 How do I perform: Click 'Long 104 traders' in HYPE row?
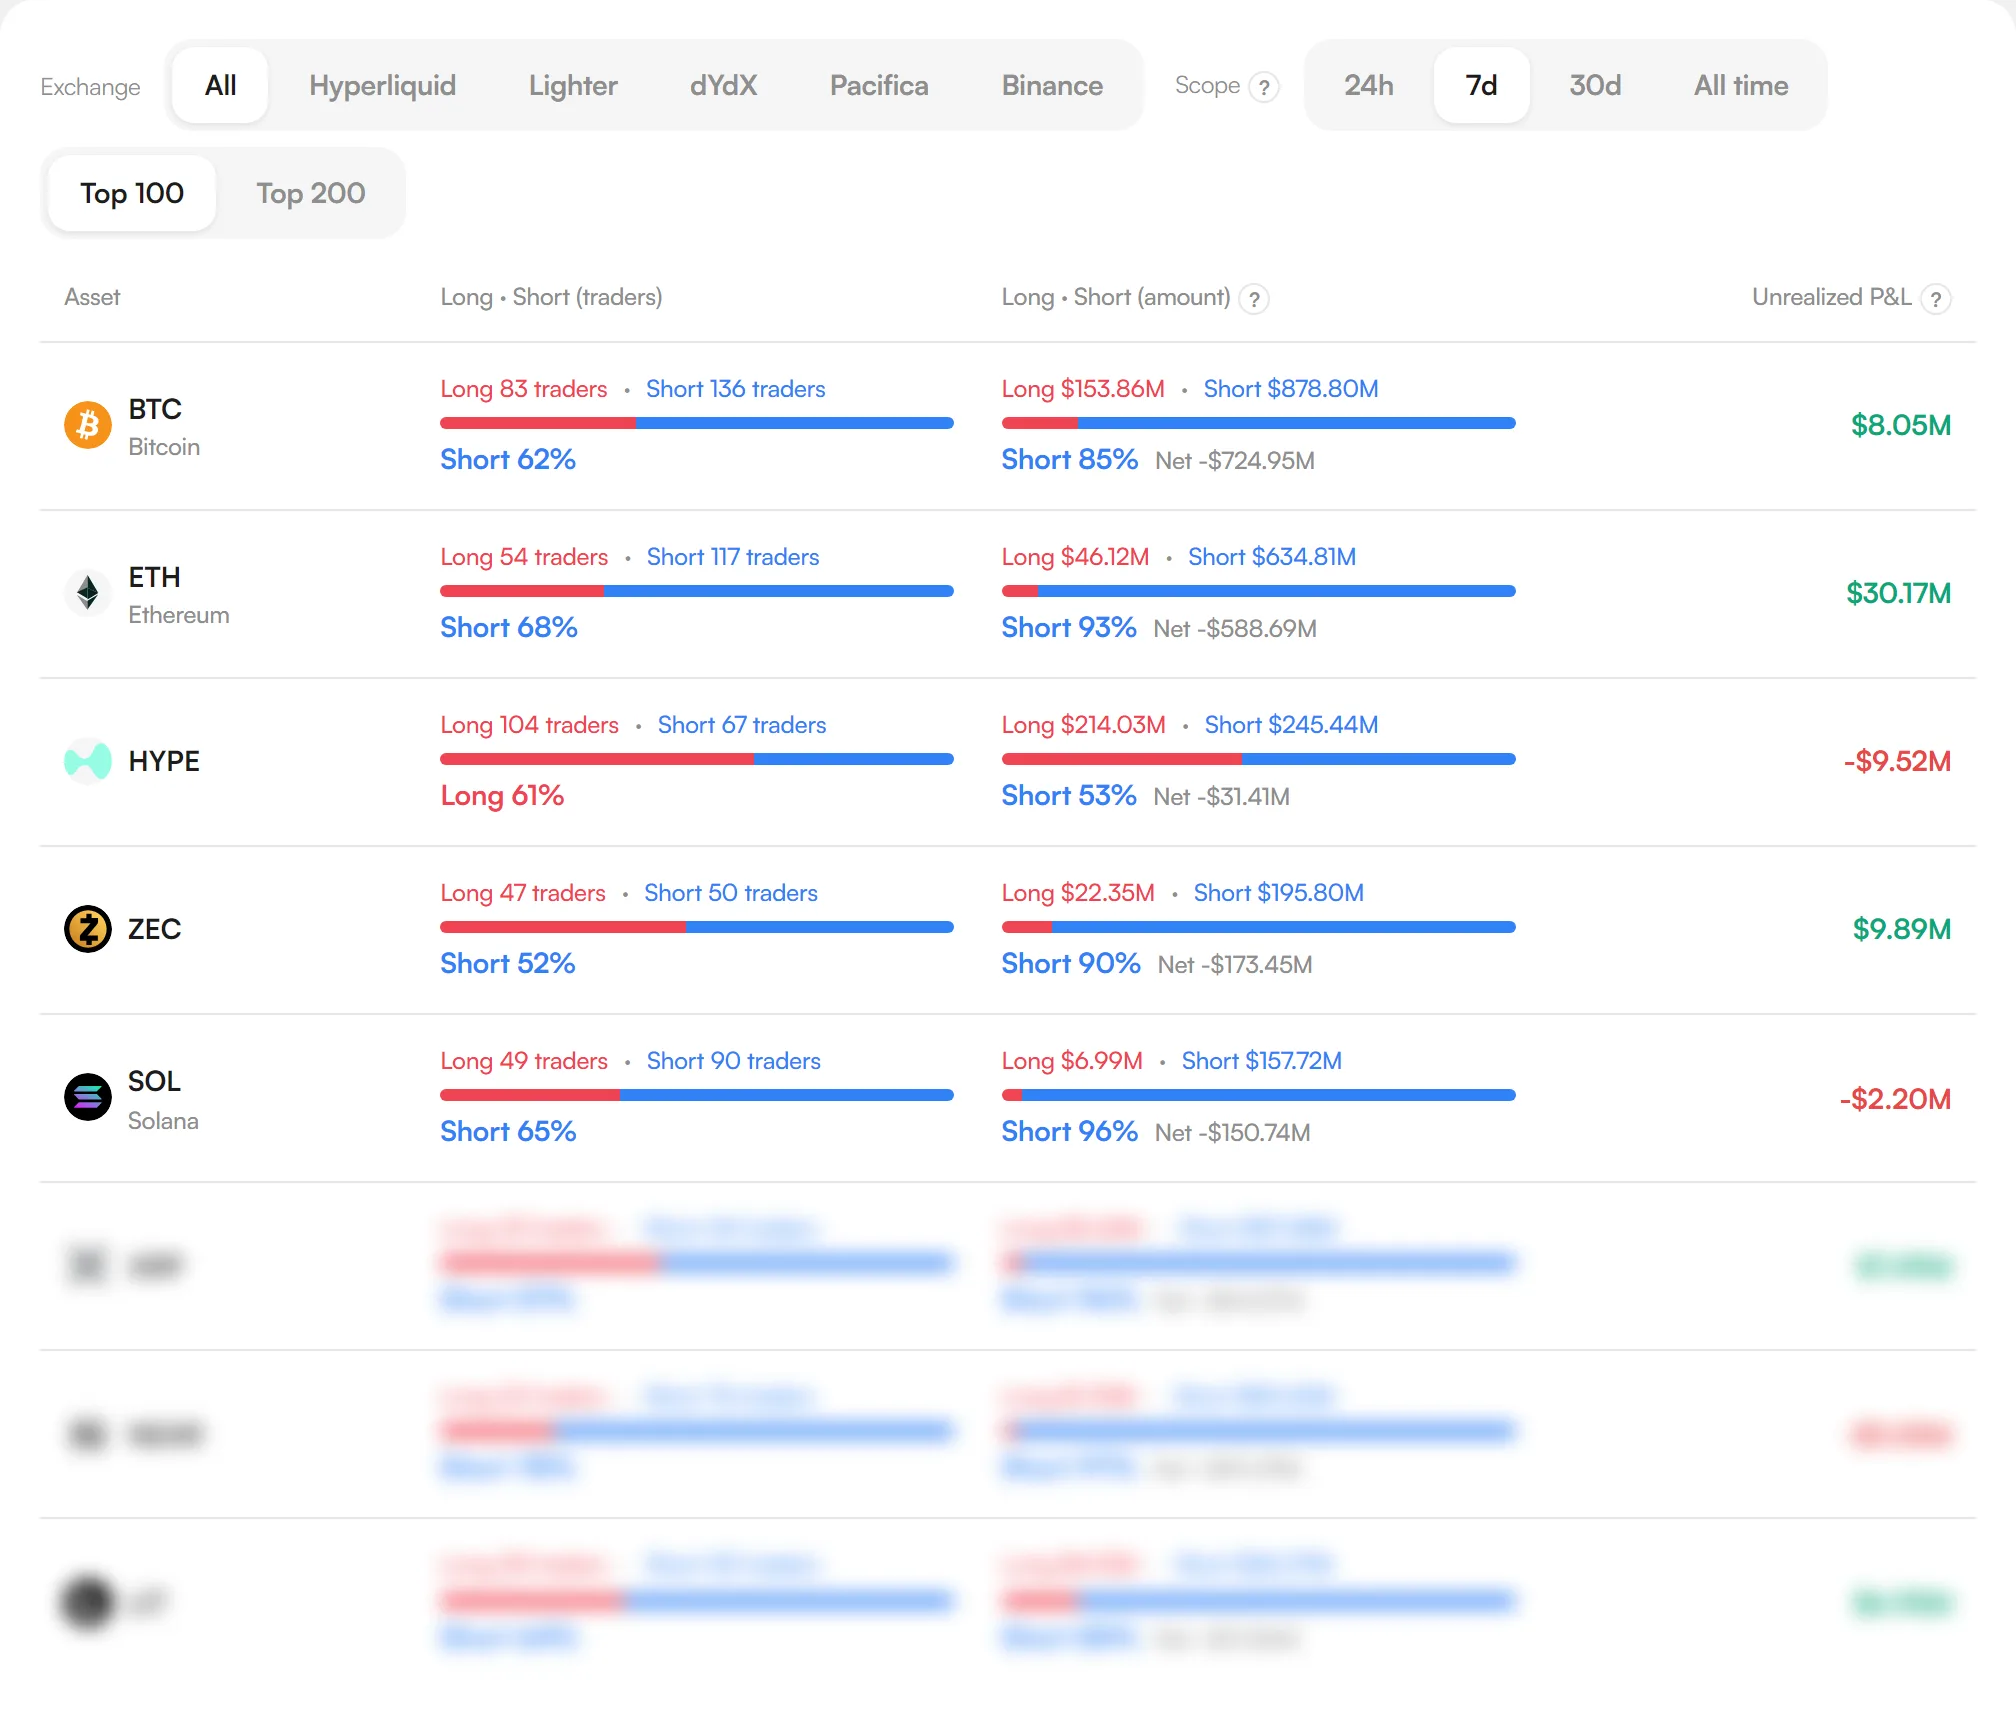point(529,725)
